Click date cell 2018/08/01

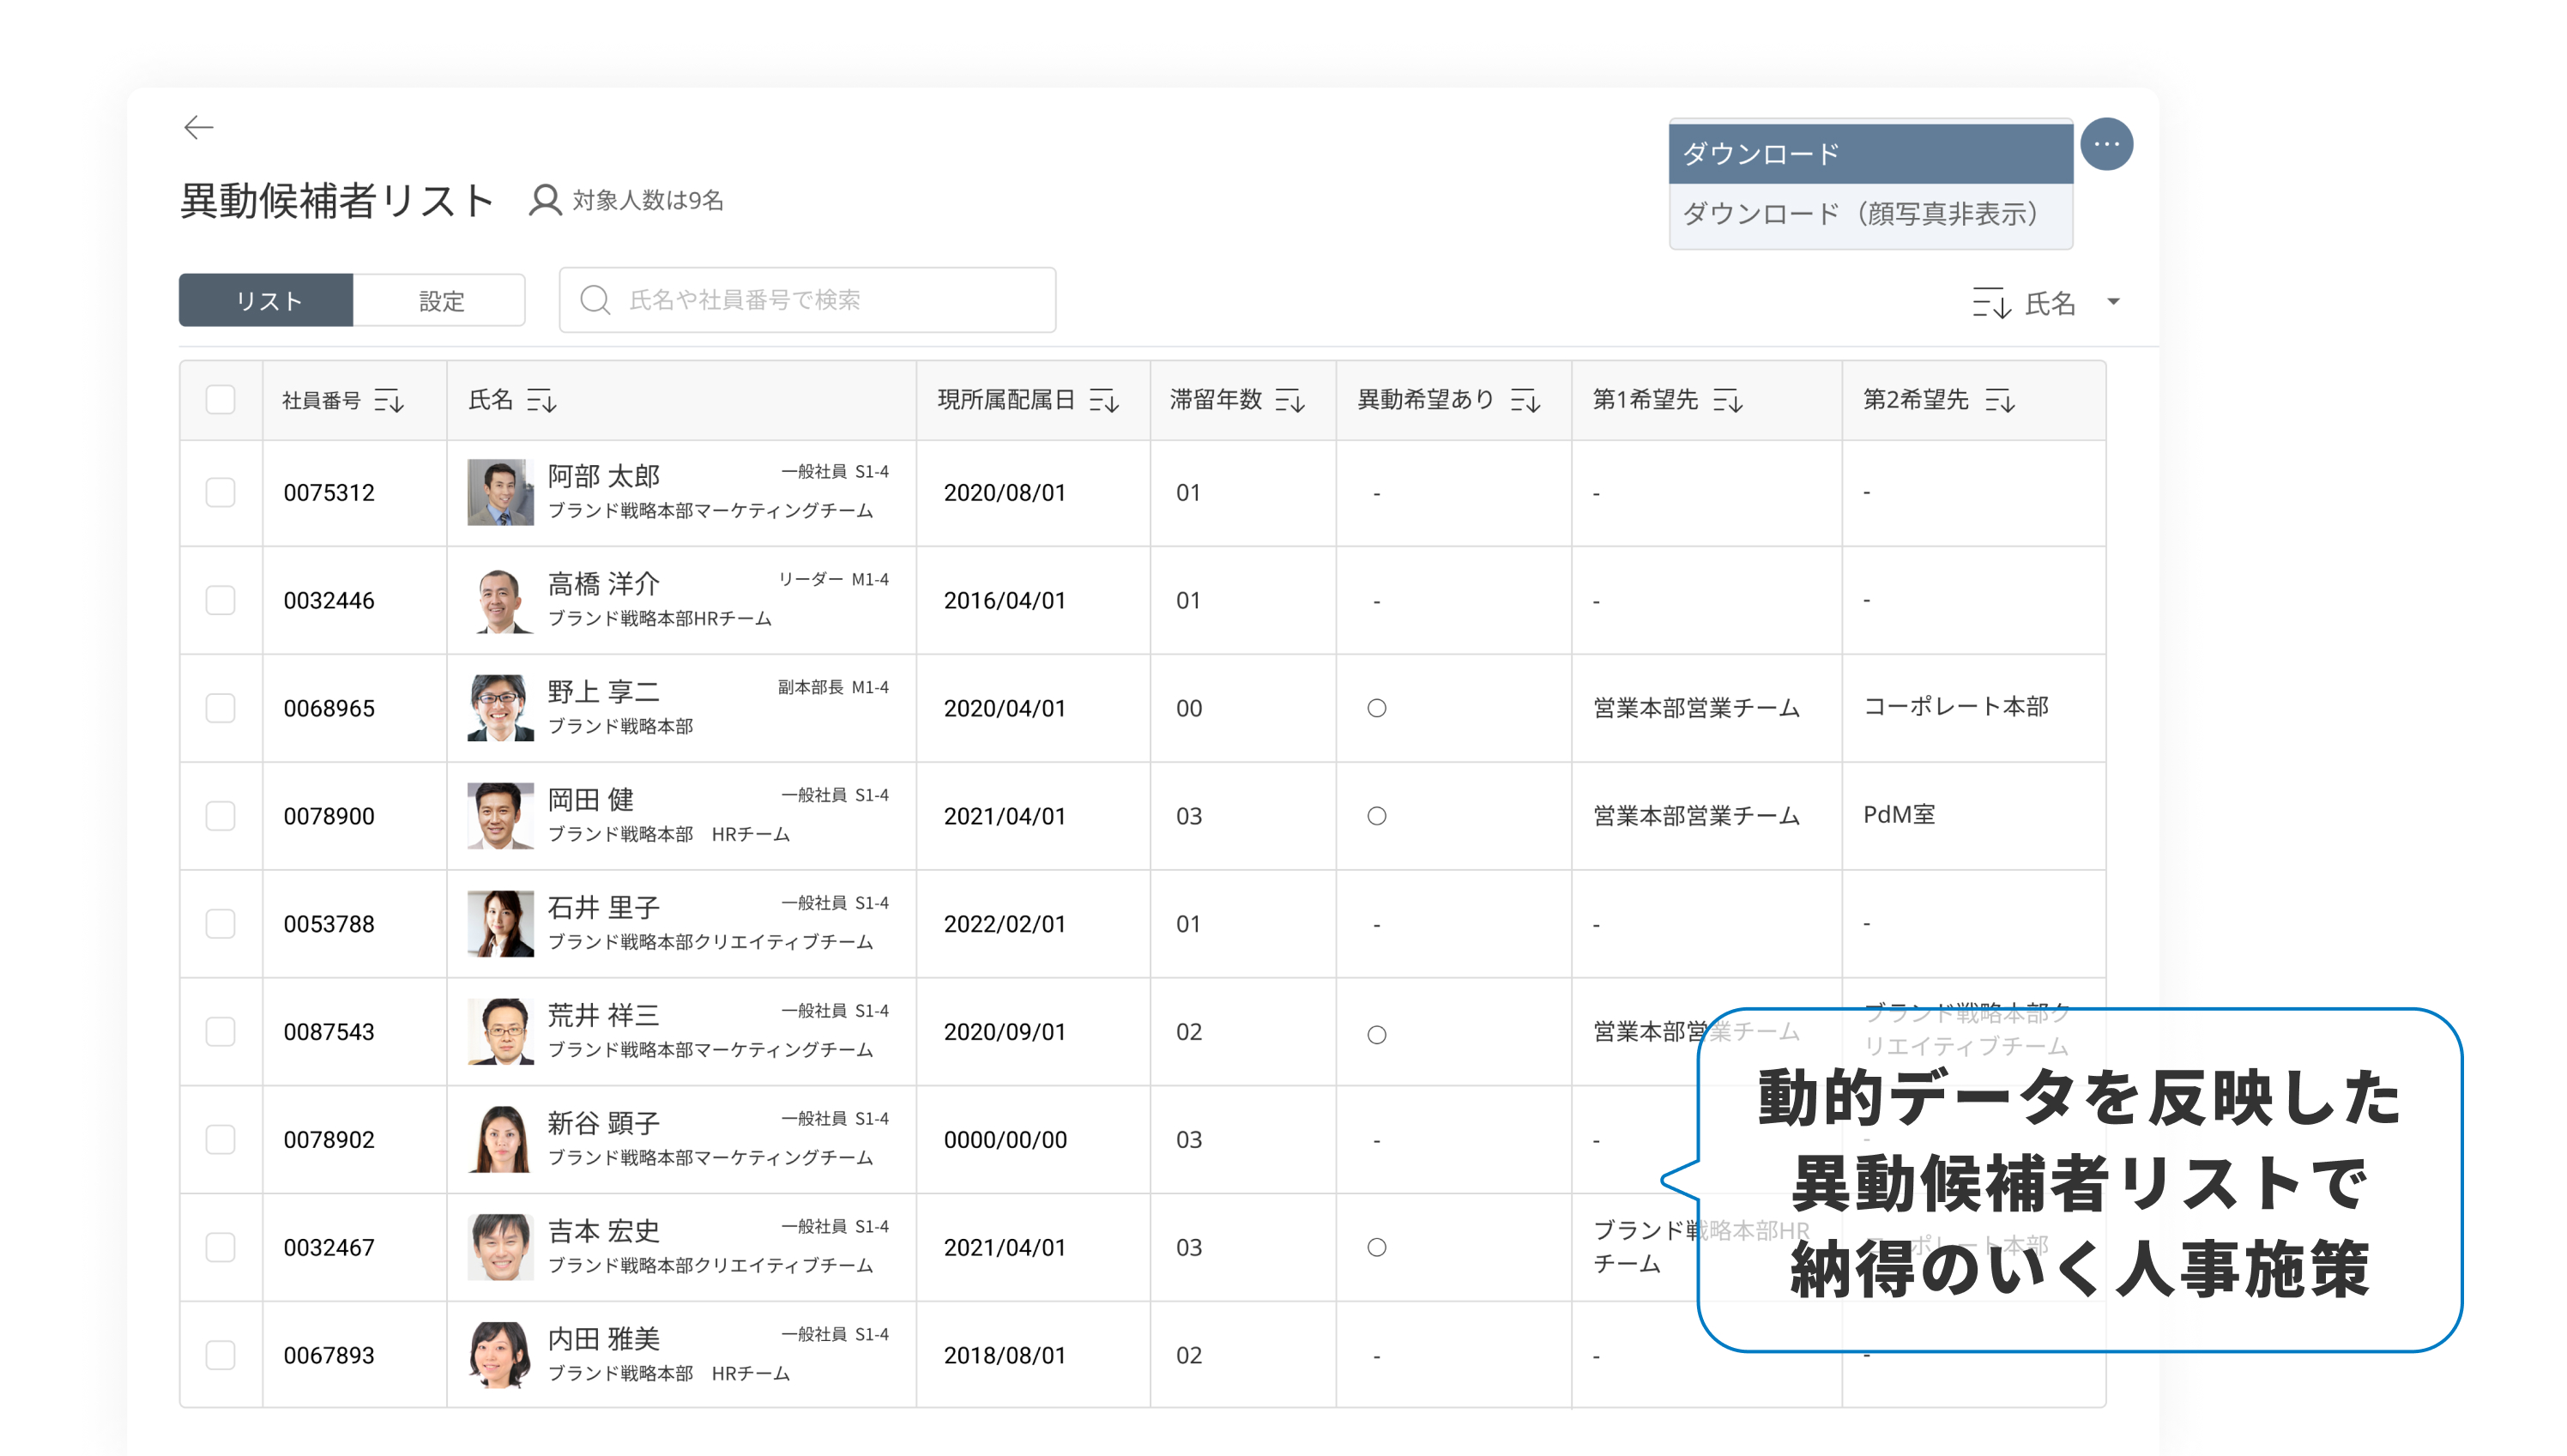tap(1004, 1356)
